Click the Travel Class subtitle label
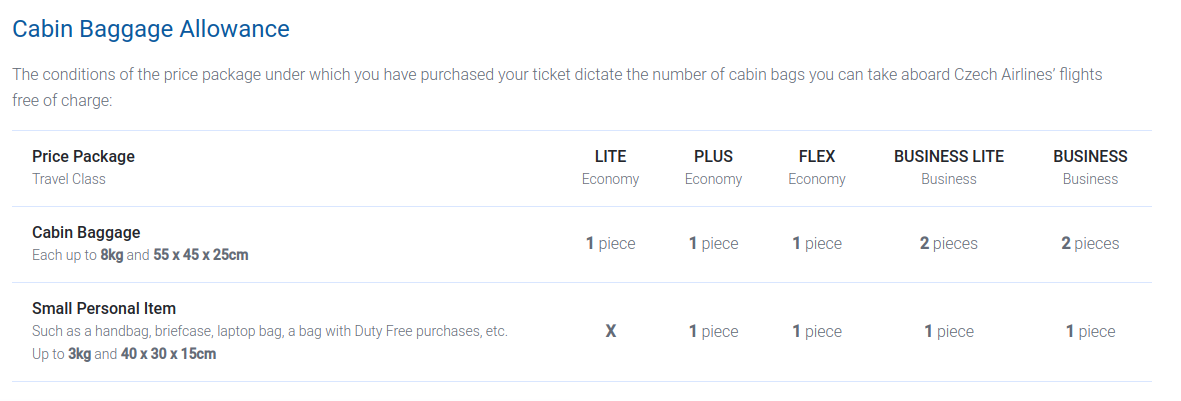 tap(69, 179)
